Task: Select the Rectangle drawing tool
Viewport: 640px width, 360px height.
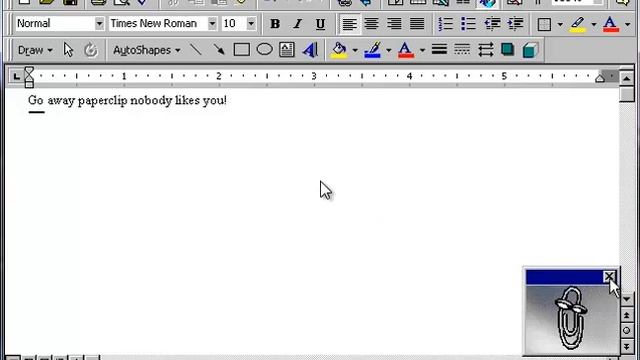Action: click(242, 50)
